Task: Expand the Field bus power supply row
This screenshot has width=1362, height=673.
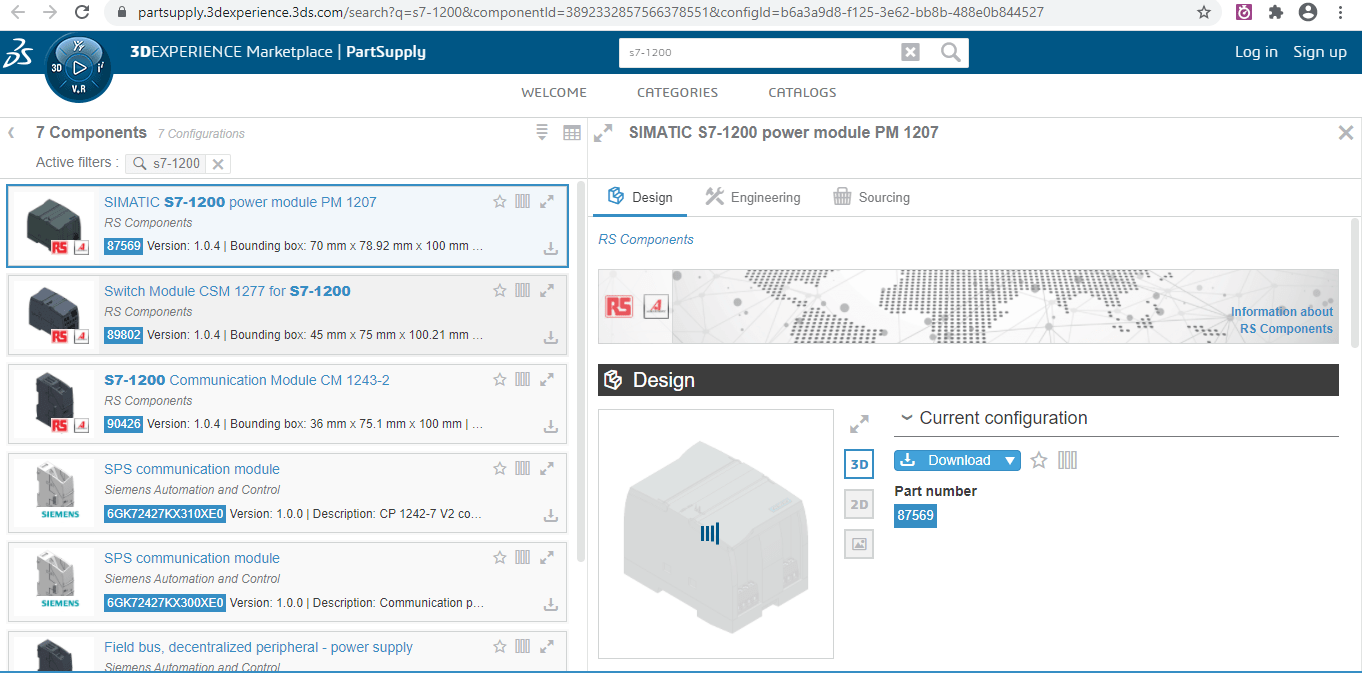Action: (x=547, y=646)
